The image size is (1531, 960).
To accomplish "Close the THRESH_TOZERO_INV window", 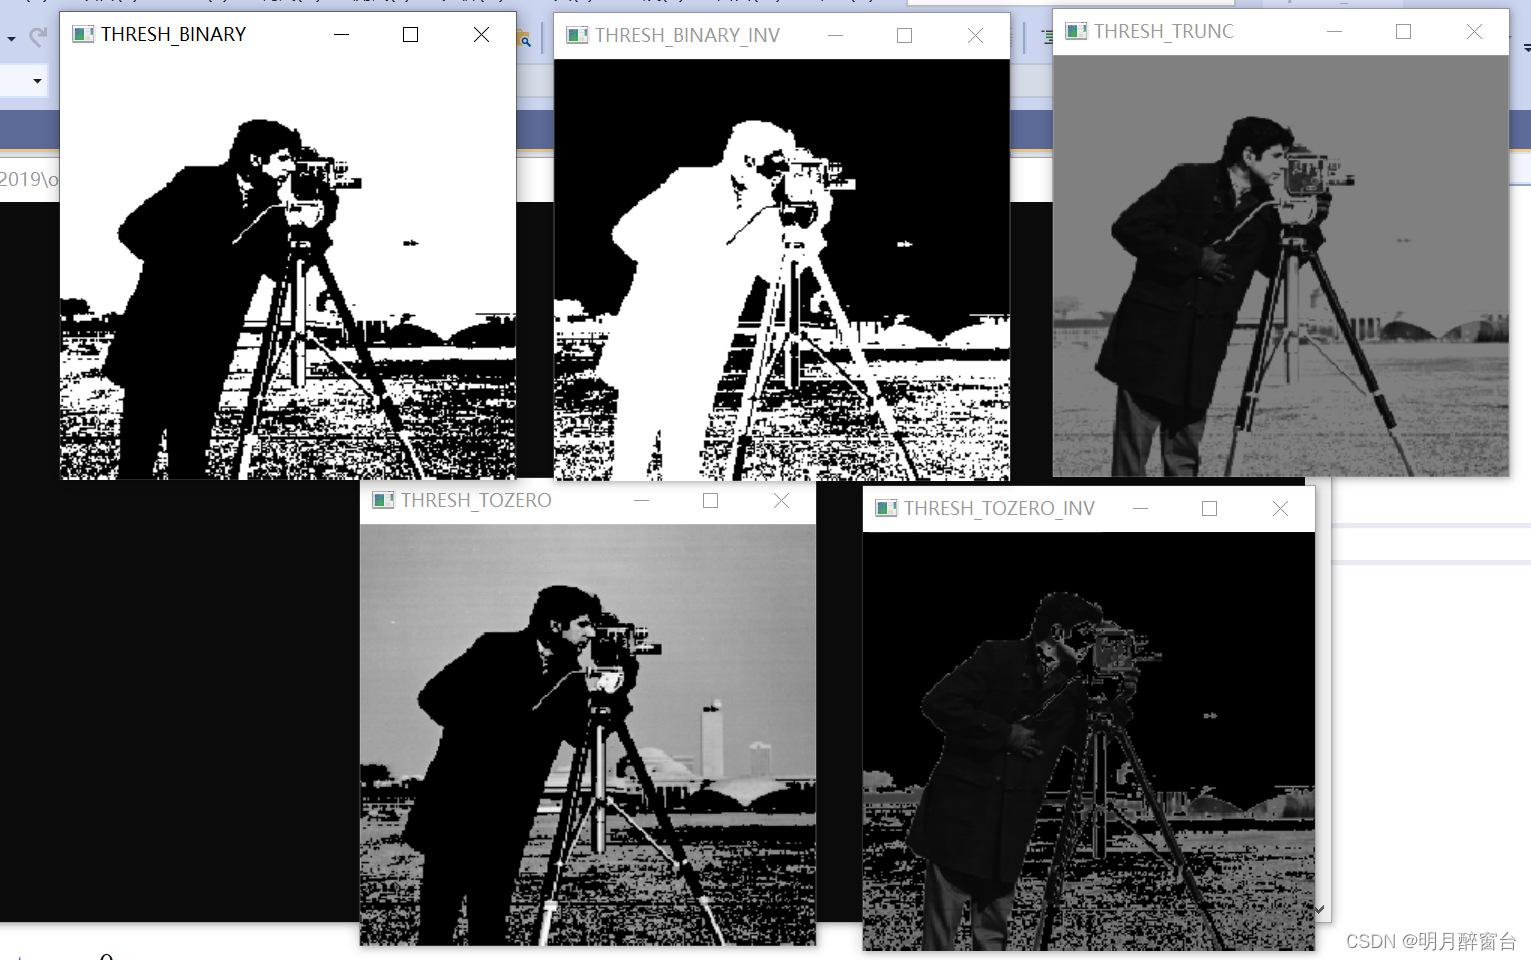I will tap(1280, 508).
